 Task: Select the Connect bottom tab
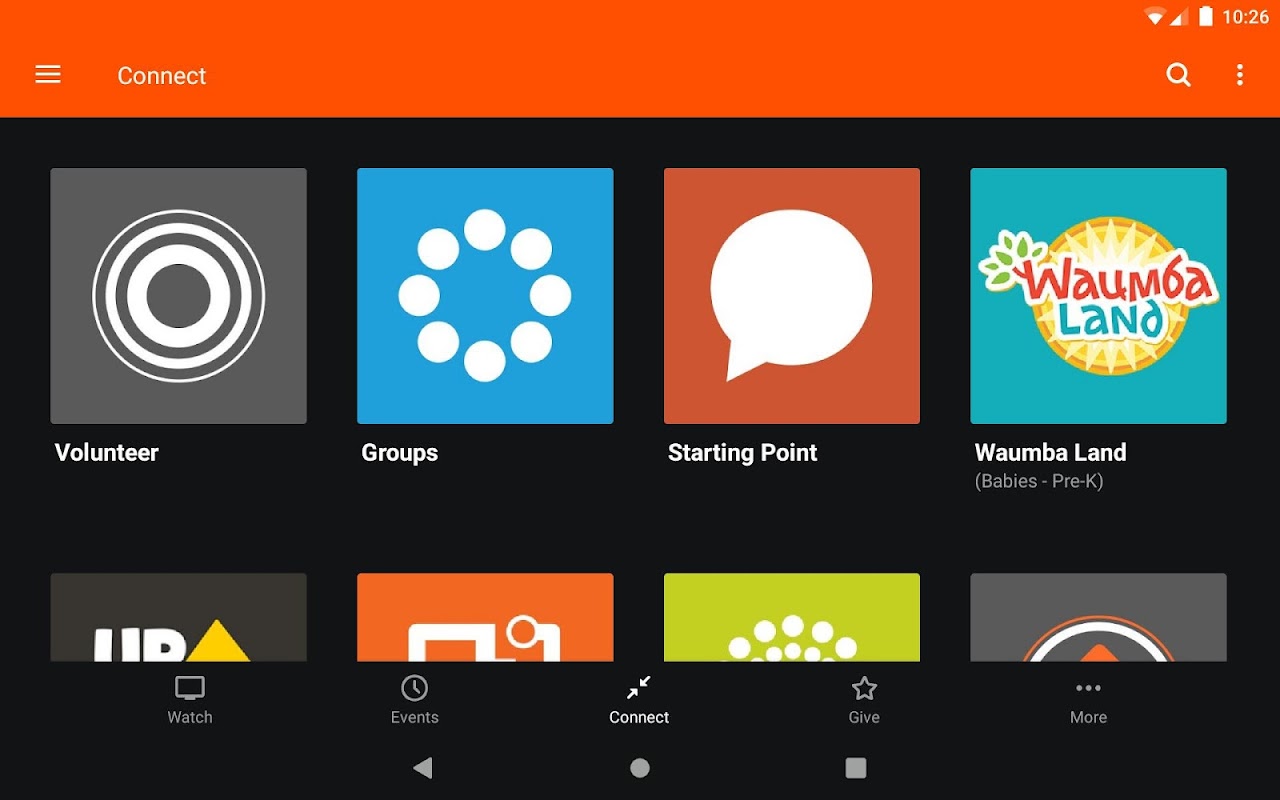click(639, 700)
